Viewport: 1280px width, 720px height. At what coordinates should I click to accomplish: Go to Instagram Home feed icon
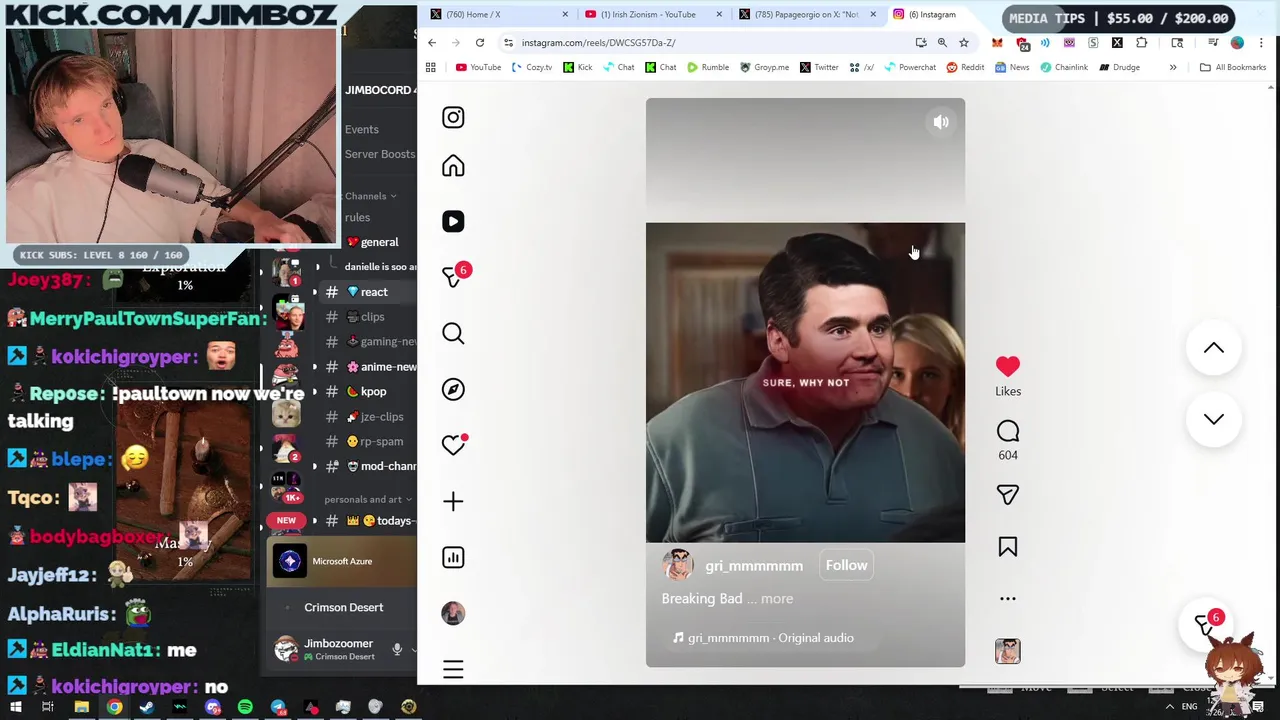tap(453, 166)
